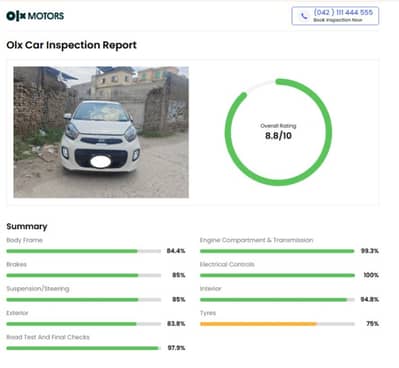Click the Road Test And Final Checks label
The height and width of the screenshot is (368, 399).
(x=48, y=337)
